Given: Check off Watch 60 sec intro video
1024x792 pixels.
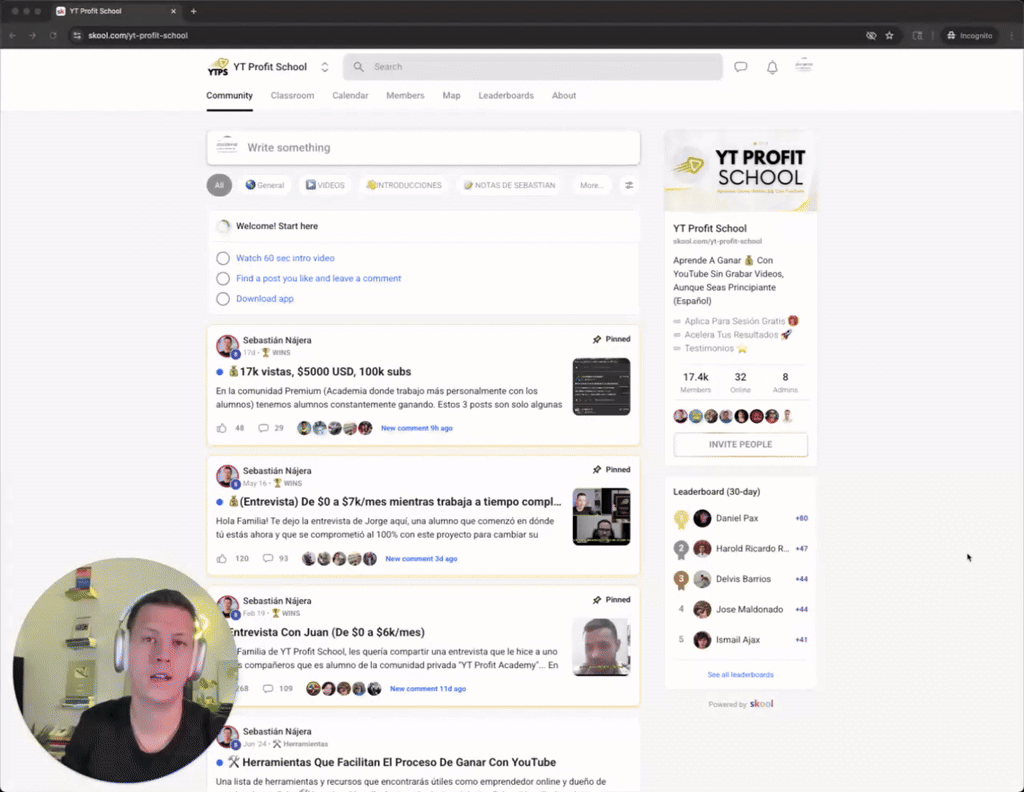Looking at the screenshot, I should 223,258.
